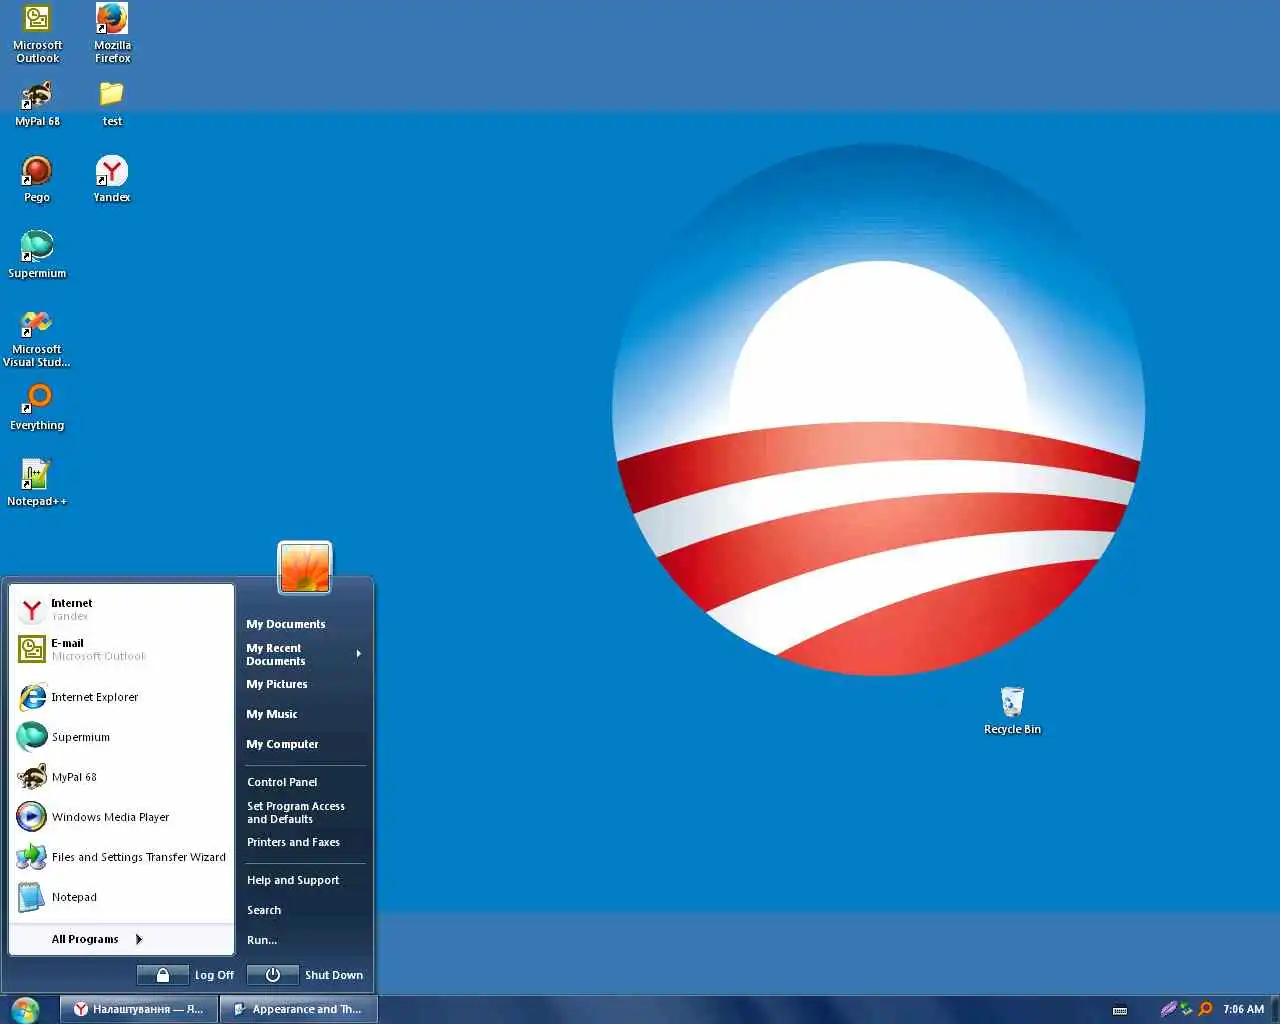Open My Pictures from Start menu
This screenshot has height=1024, width=1280.
point(305,684)
